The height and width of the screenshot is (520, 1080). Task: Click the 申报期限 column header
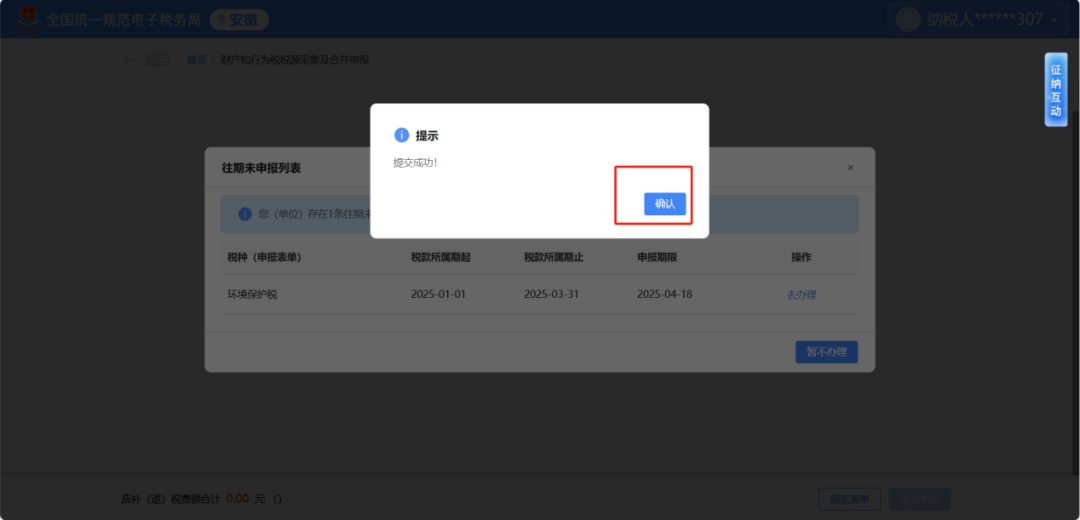pos(657,257)
